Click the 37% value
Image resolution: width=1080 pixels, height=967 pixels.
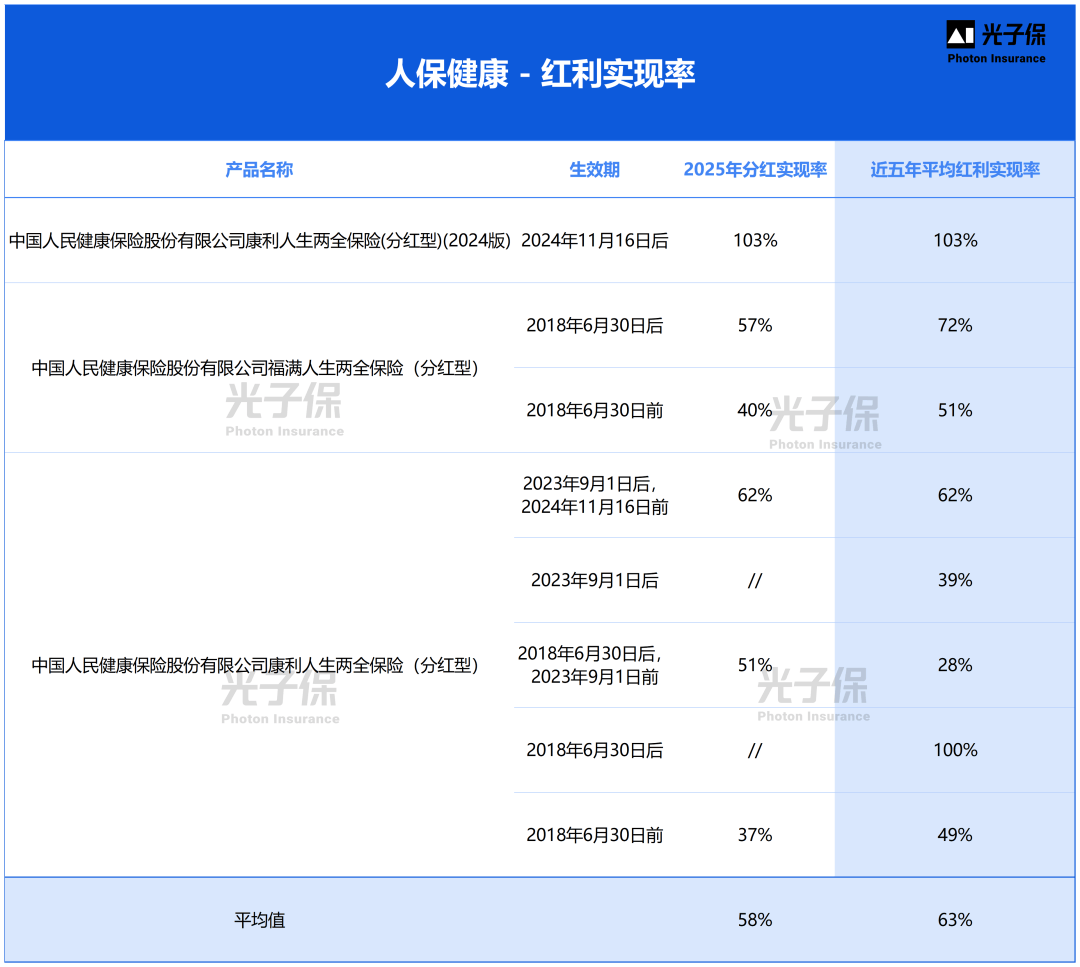click(x=755, y=835)
